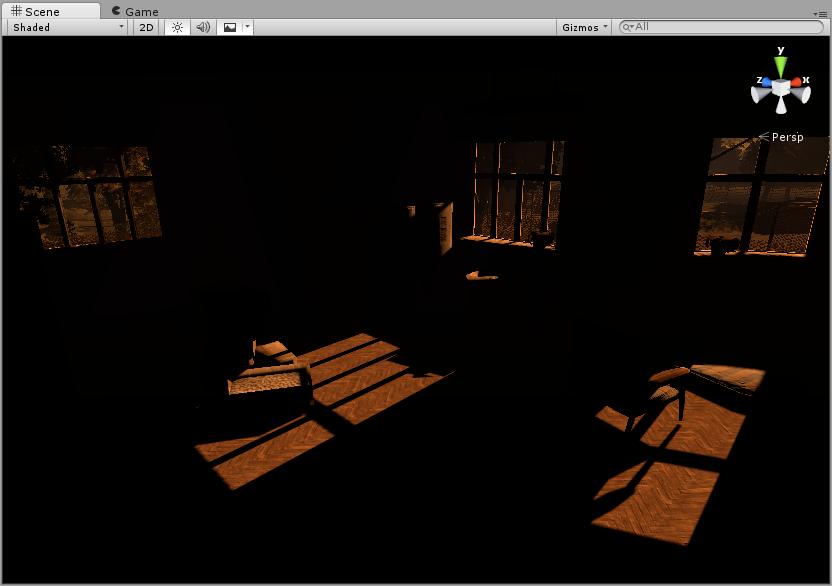Viewport: 832px width, 586px height.
Task: Click the green Y axis cone
Action: (x=781, y=67)
